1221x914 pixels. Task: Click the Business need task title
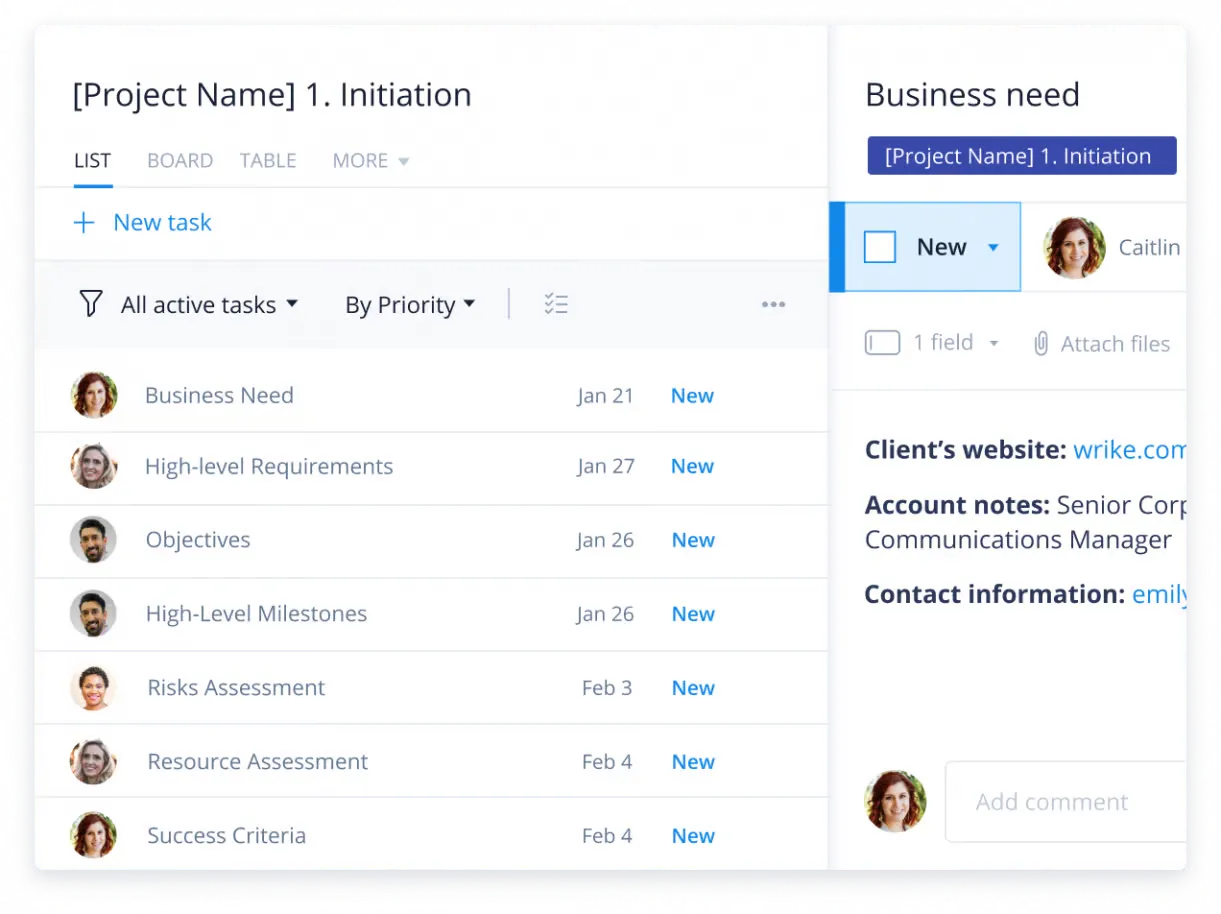click(972, 95)
